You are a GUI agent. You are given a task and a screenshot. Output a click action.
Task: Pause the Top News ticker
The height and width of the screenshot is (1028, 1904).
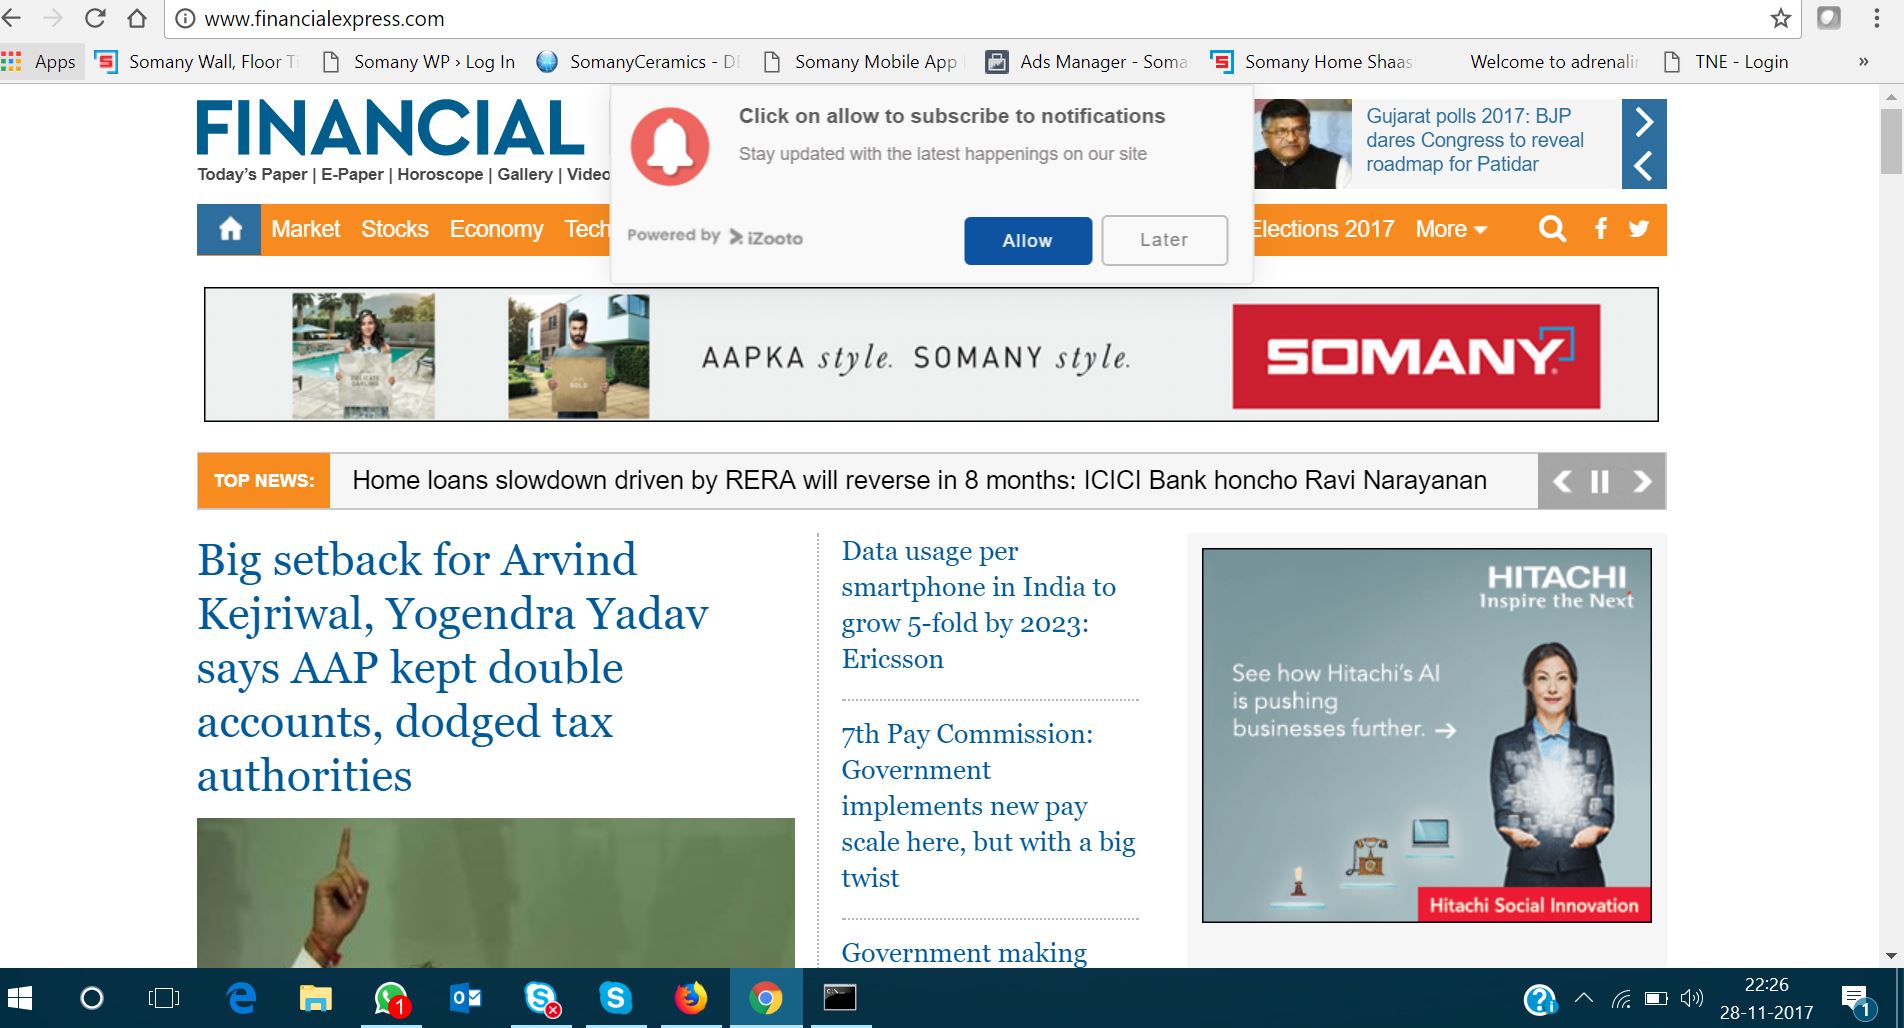pos(1600,481)
